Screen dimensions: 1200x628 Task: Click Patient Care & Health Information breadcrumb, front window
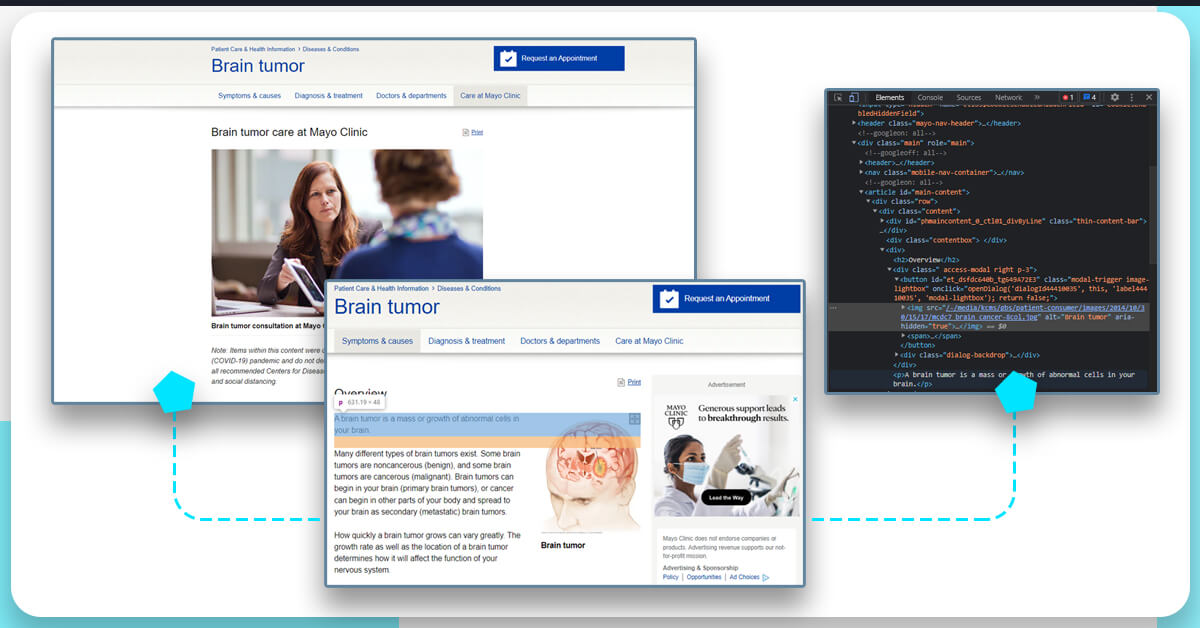point(381,288)
